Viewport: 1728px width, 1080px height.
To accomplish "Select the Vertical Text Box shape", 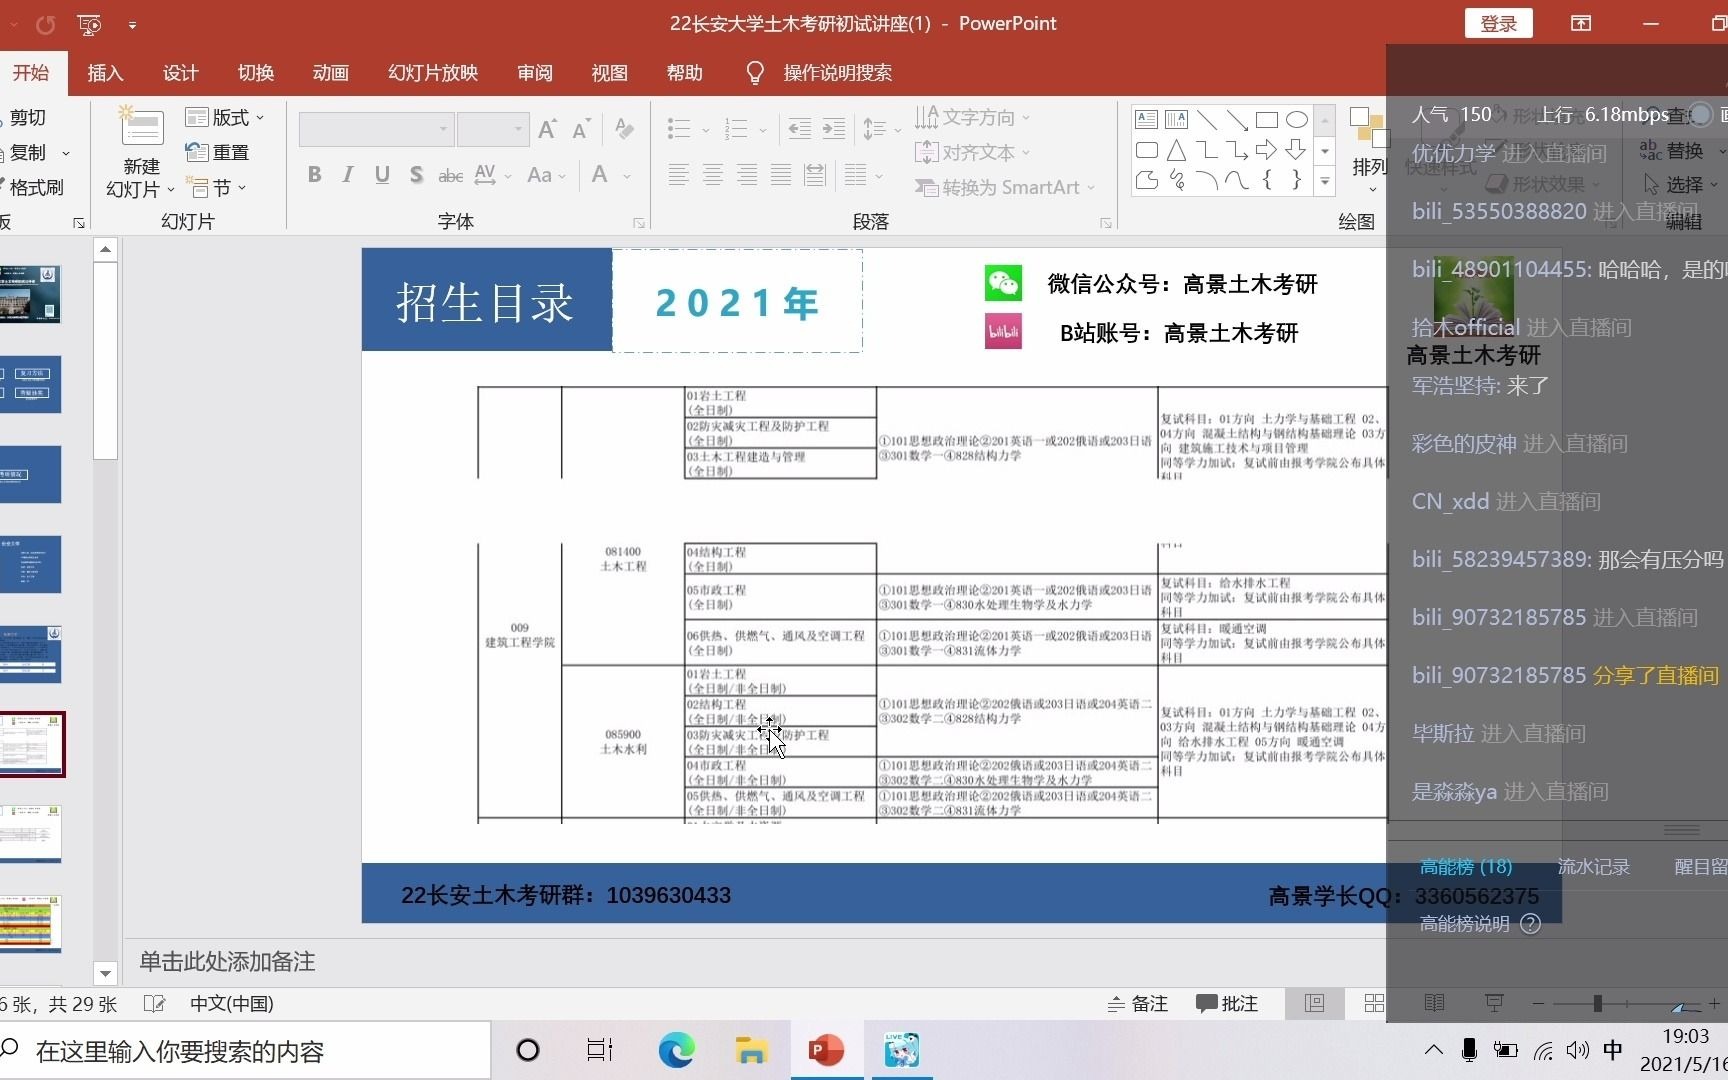I will [x=1177, y=120].
